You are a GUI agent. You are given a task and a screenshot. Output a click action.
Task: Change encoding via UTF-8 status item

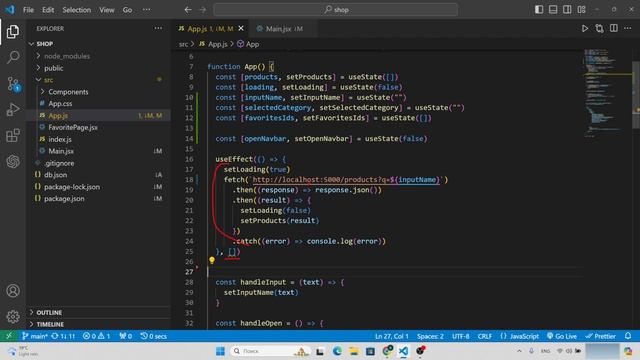pyautogui.click(x=460, y=336)
